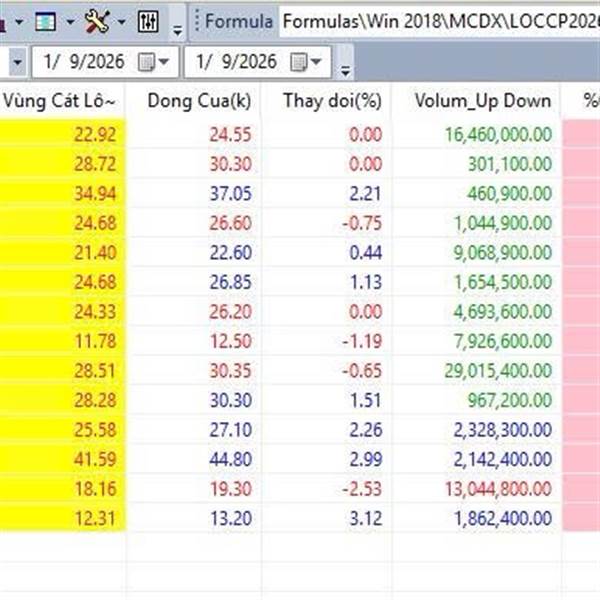
Task: Expand the layout icon dropdown arrow
Action: click(x=69, y=21)
